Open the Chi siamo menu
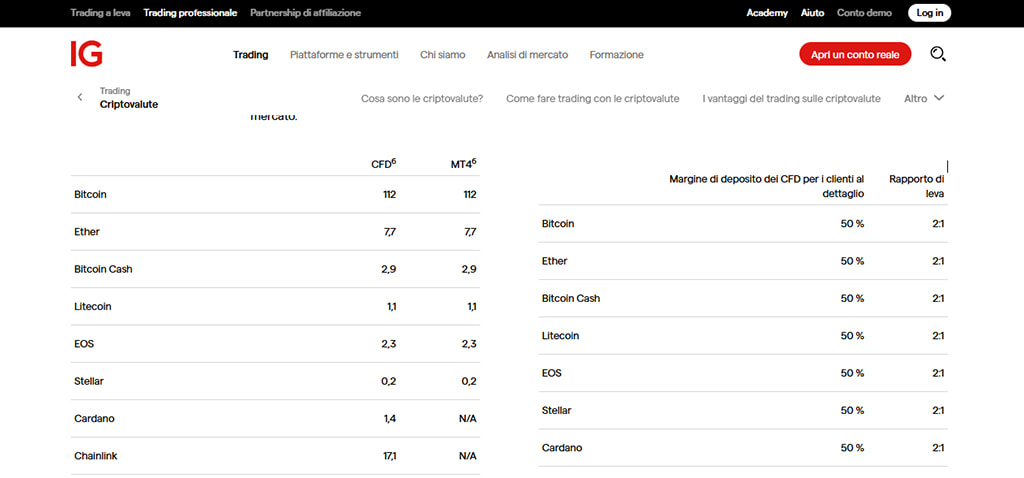 point(443,55)
